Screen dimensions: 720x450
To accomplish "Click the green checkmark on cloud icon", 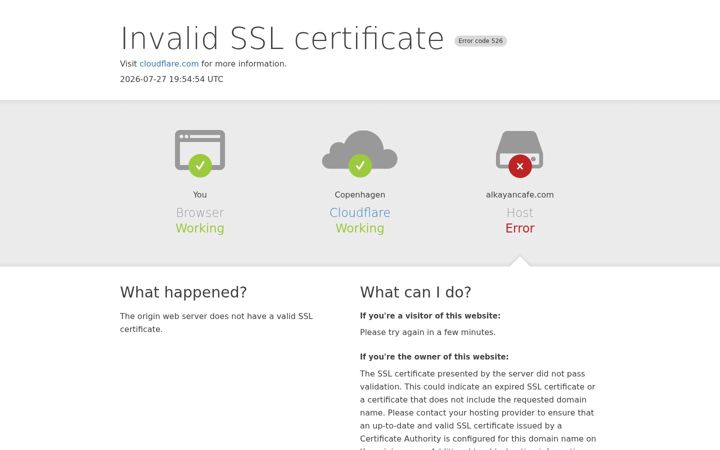I will point(360,166).
